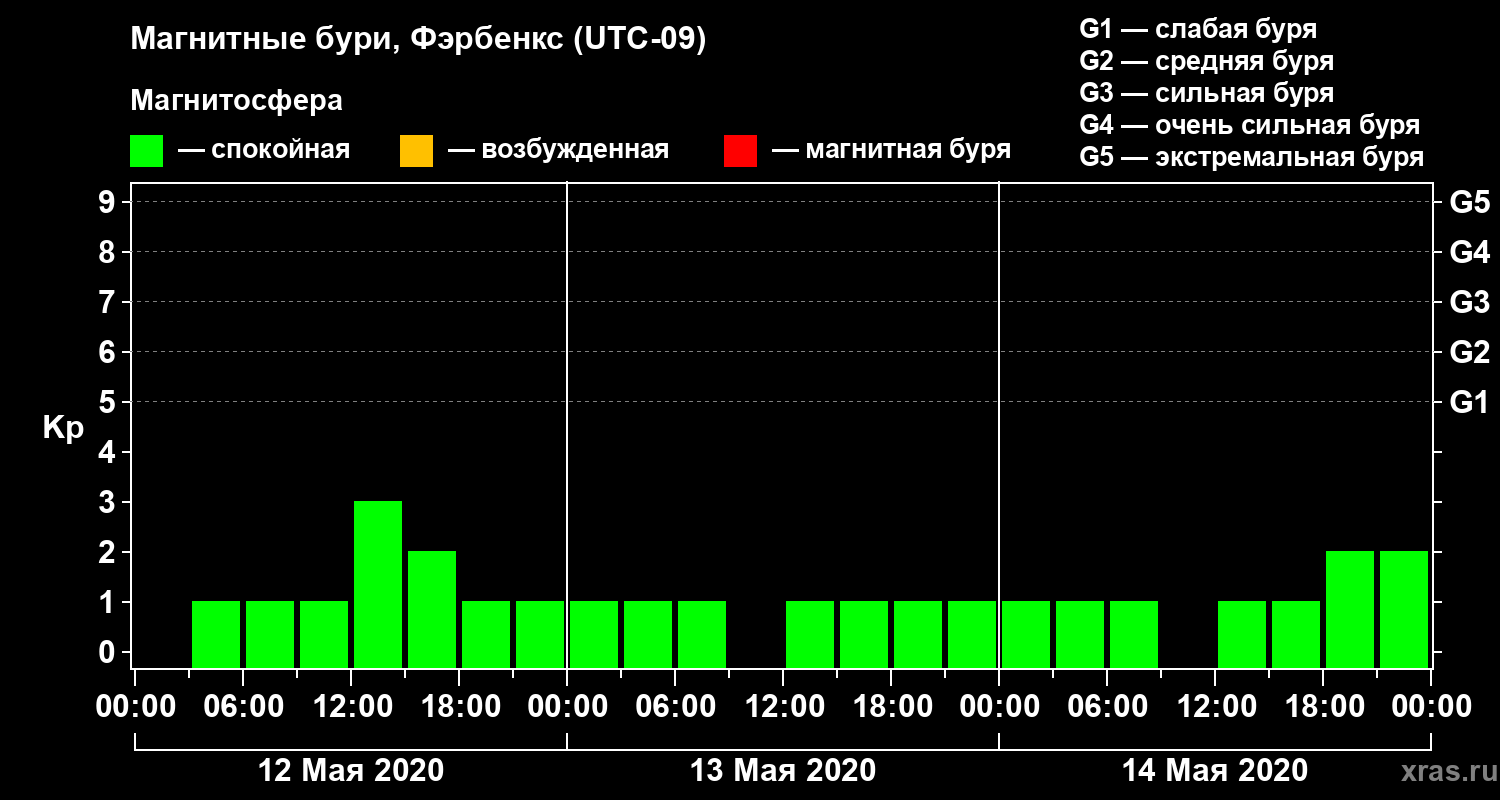Click the 'Магнитосфера' heading

tap(236, 101)
